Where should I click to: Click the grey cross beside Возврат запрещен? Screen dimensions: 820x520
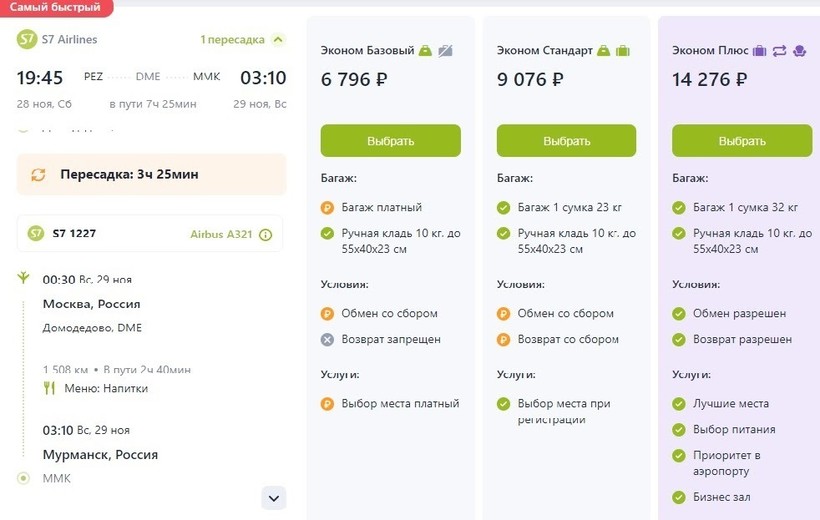coord(327,340)
